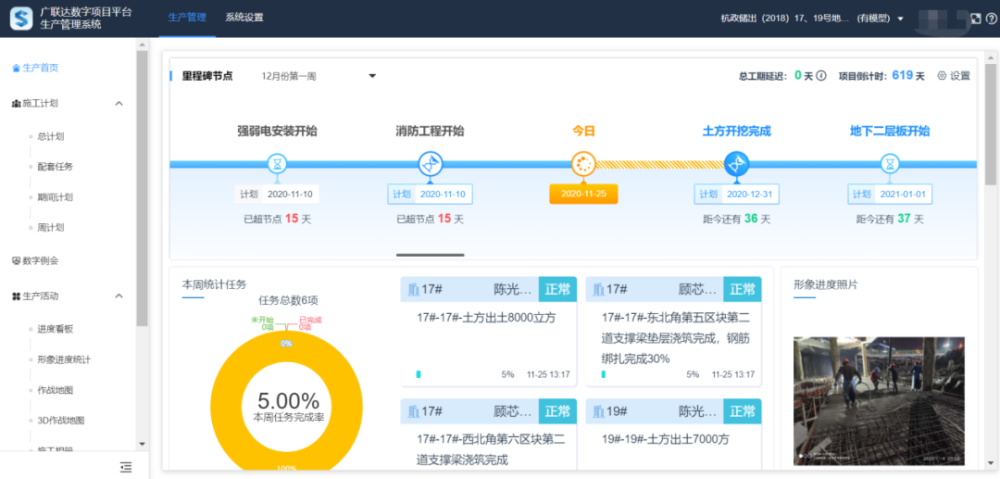Click plan date 2021-01-01 box
This screenshot has width=1000, height=479.
(890, 195)
